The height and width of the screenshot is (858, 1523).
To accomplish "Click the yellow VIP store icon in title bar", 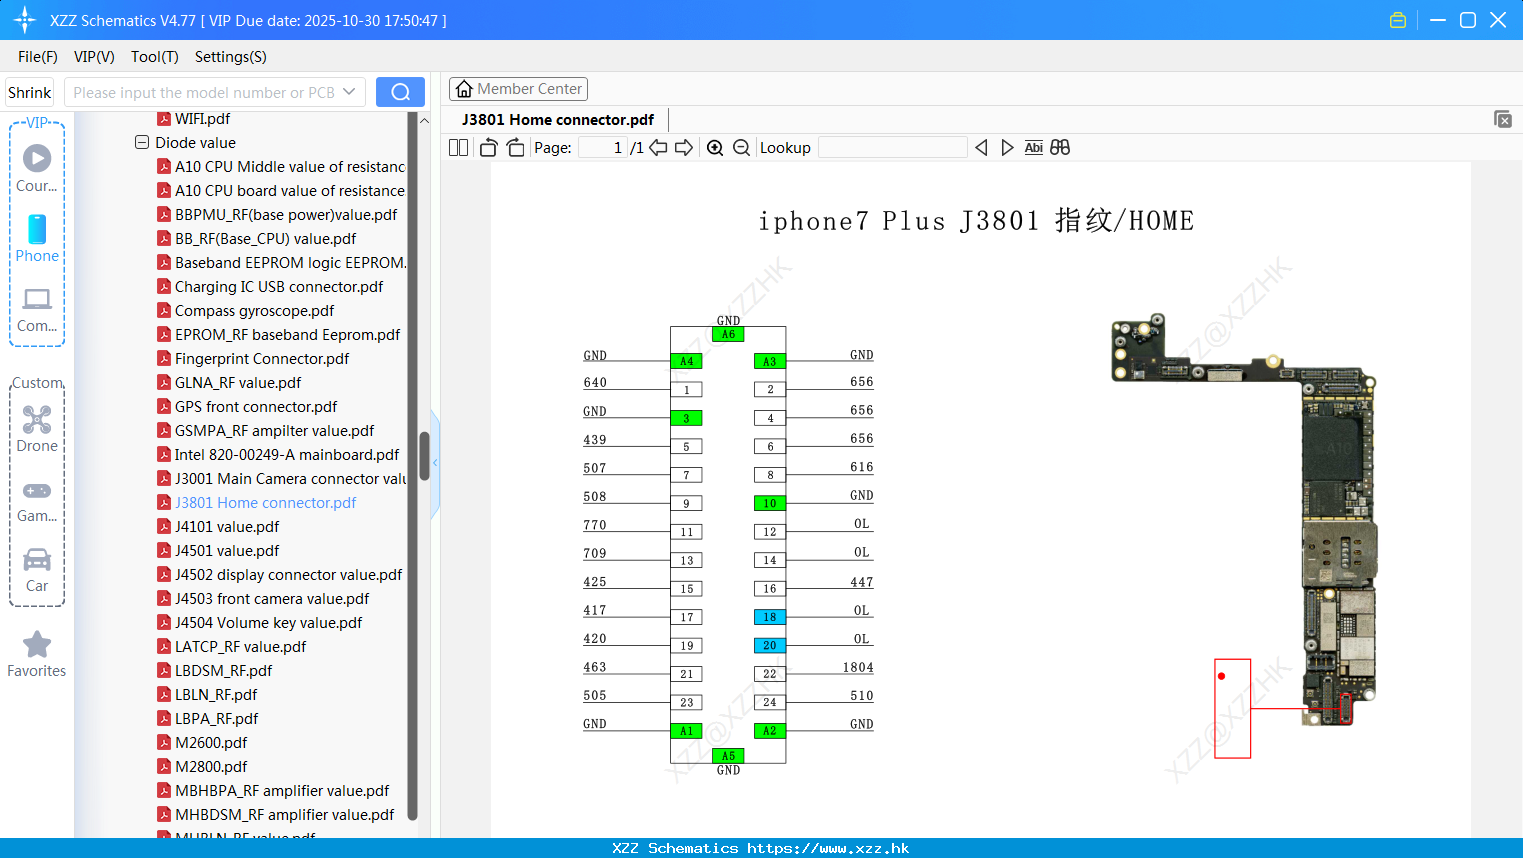I will pos(1398,20).
